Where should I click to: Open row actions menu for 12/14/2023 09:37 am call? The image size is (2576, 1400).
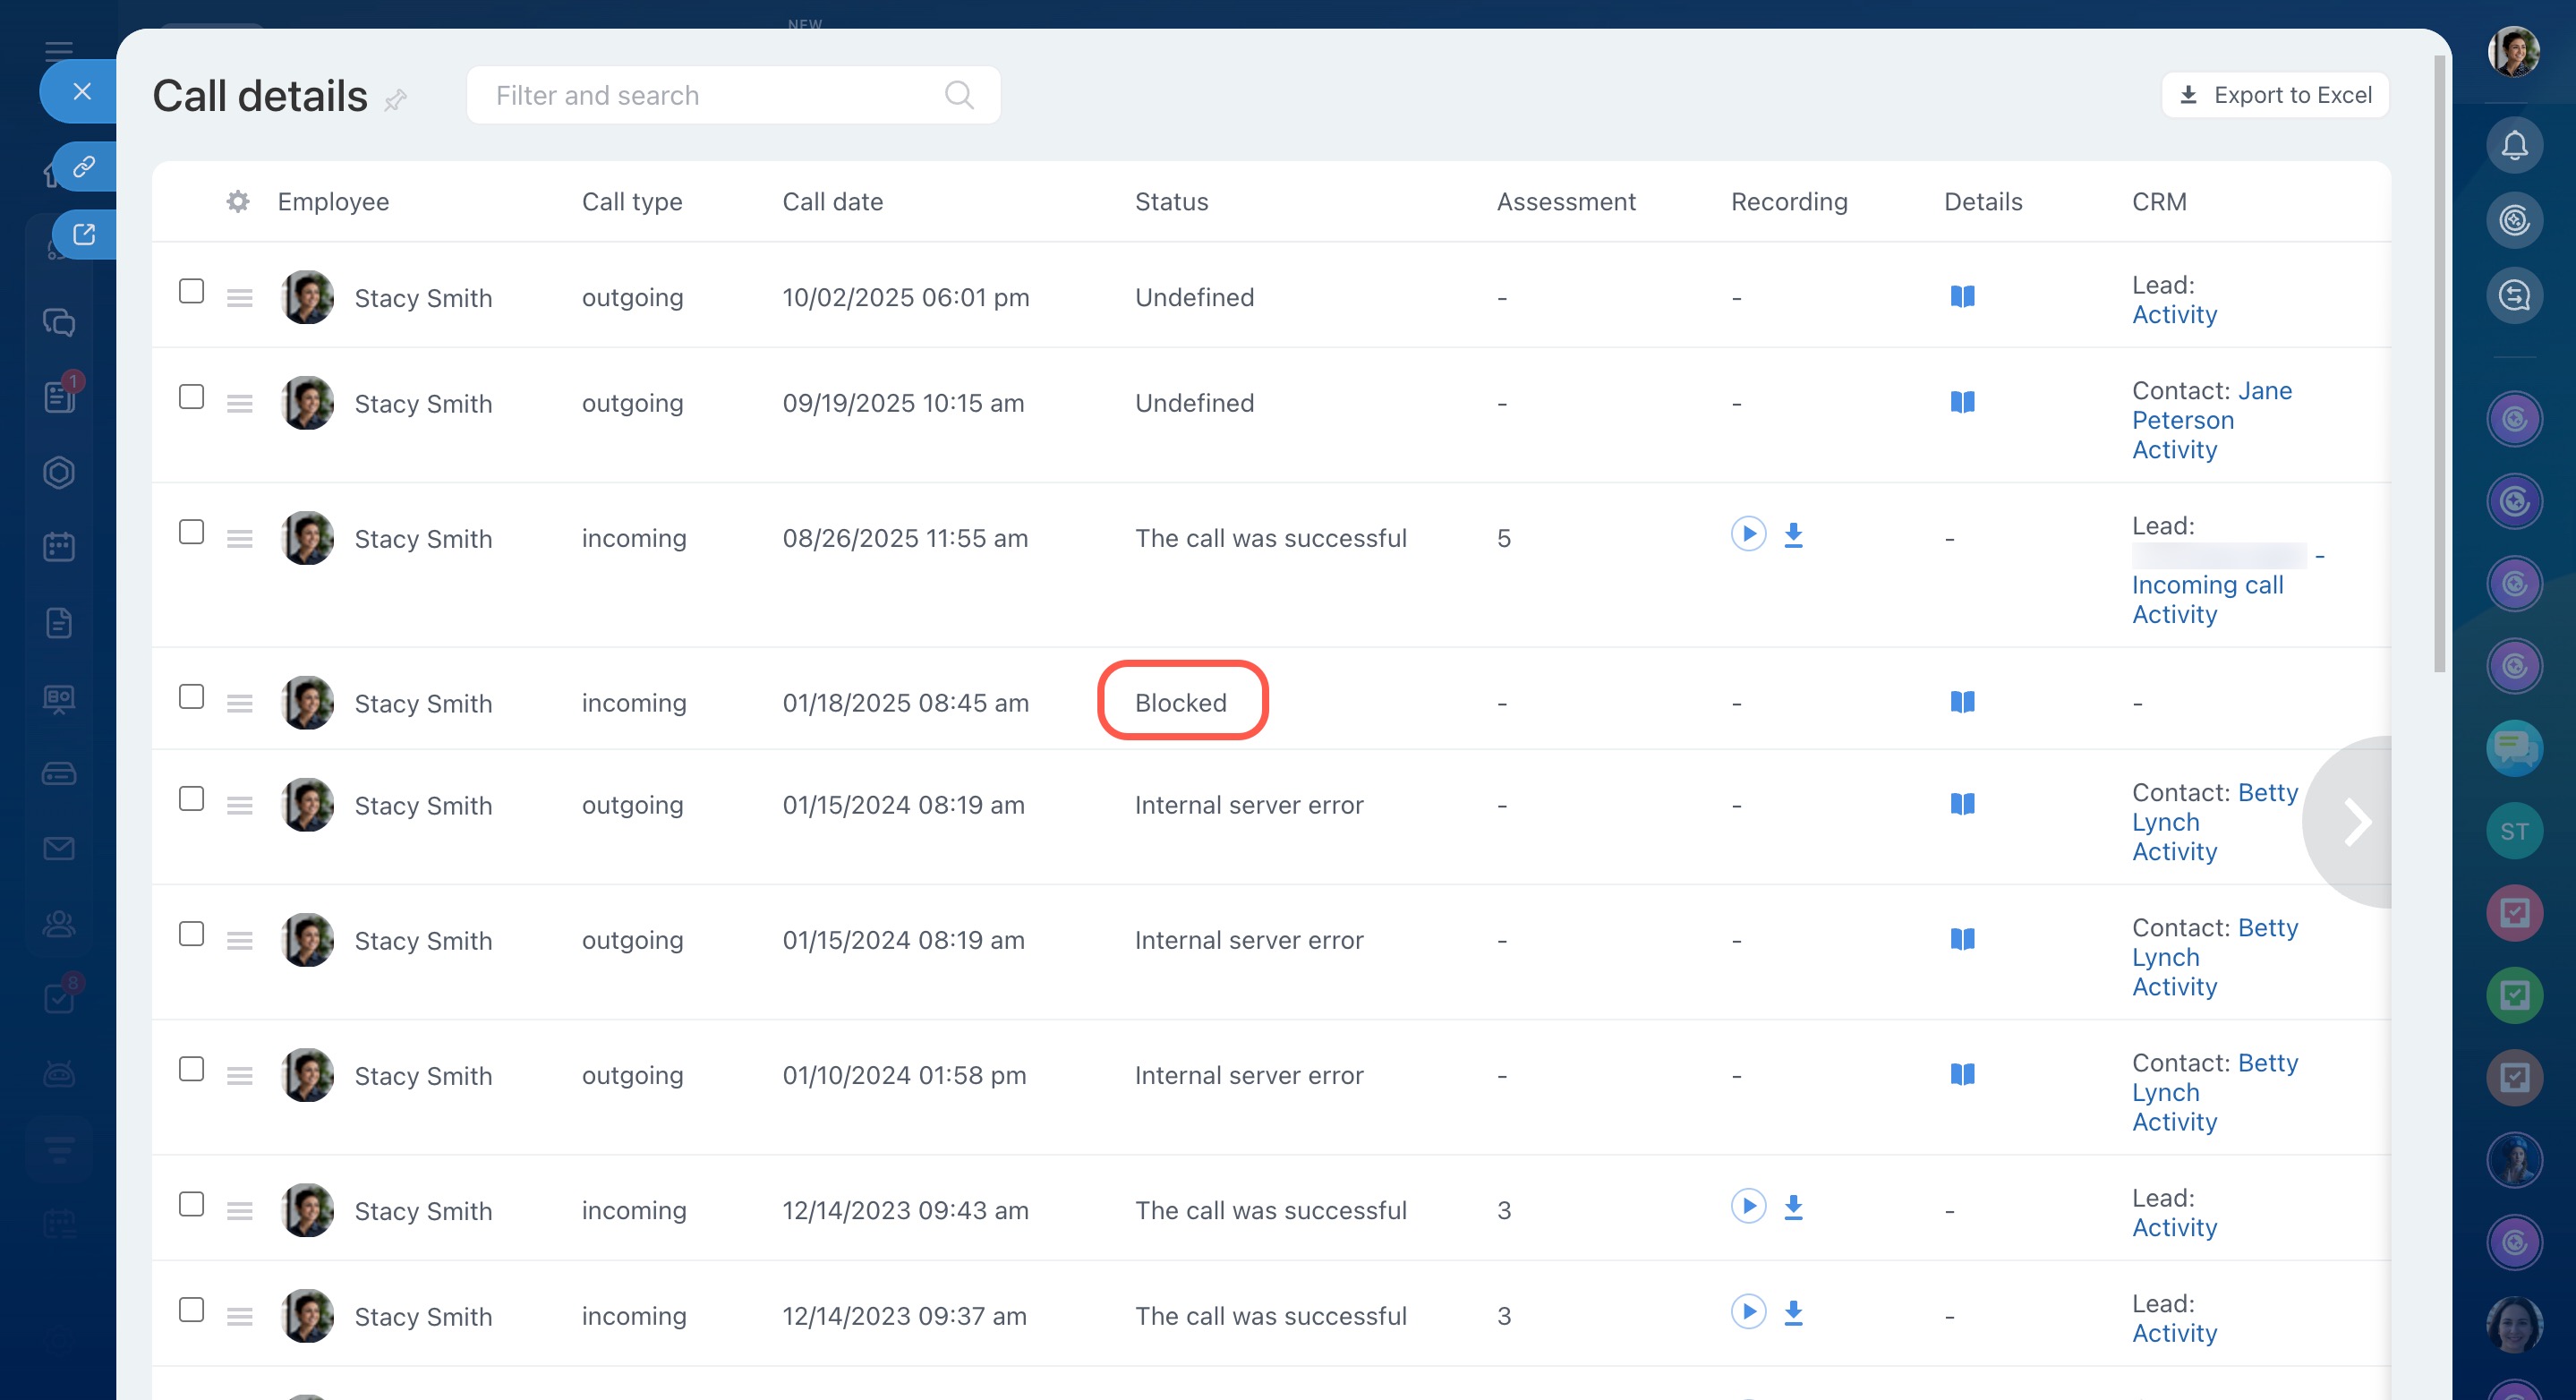[x=239, y=1317]
